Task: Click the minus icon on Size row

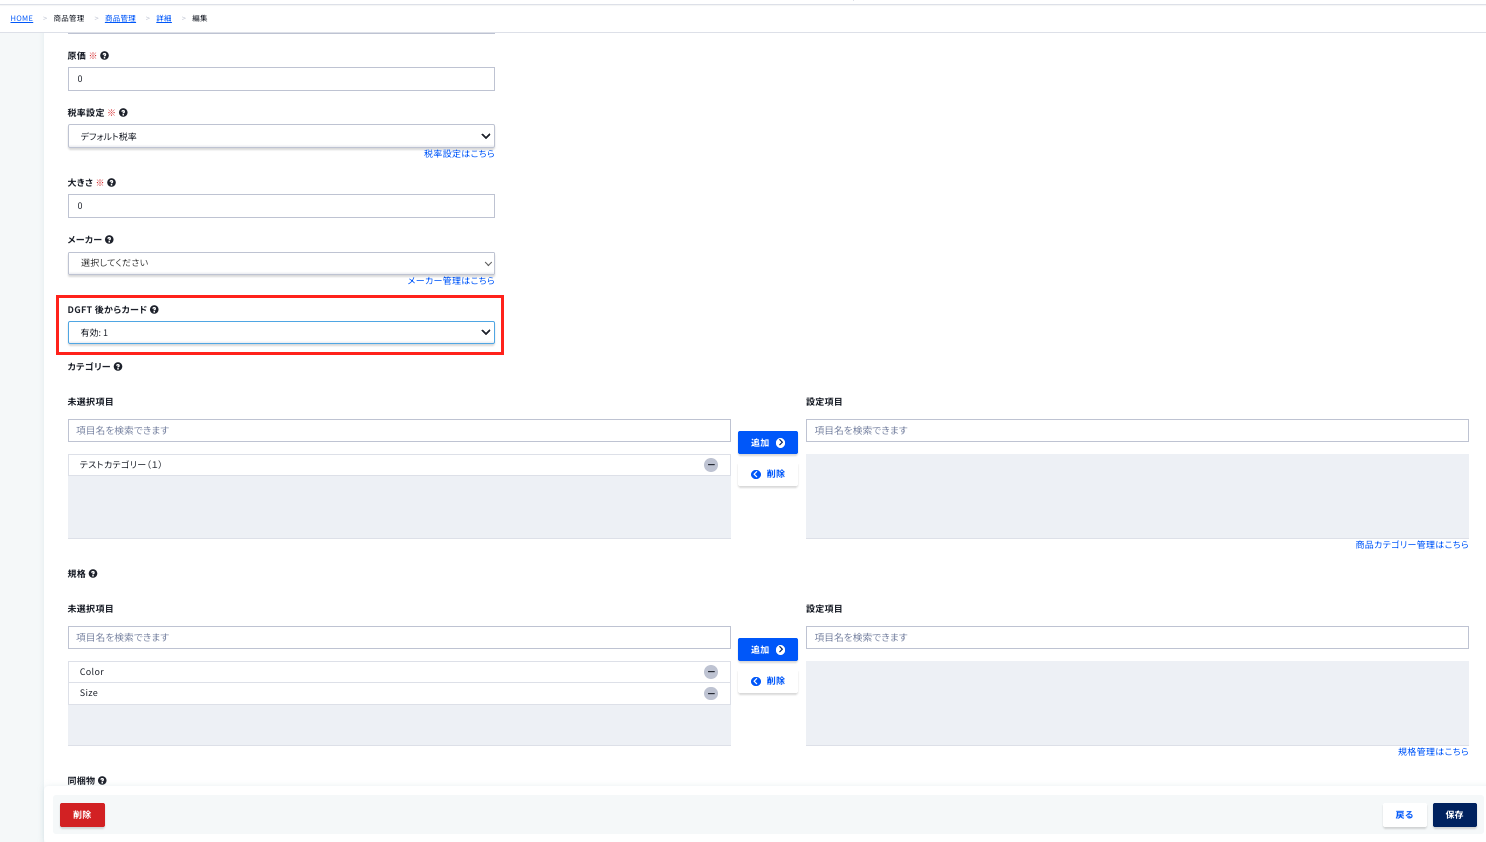Action: pos(711,693)
